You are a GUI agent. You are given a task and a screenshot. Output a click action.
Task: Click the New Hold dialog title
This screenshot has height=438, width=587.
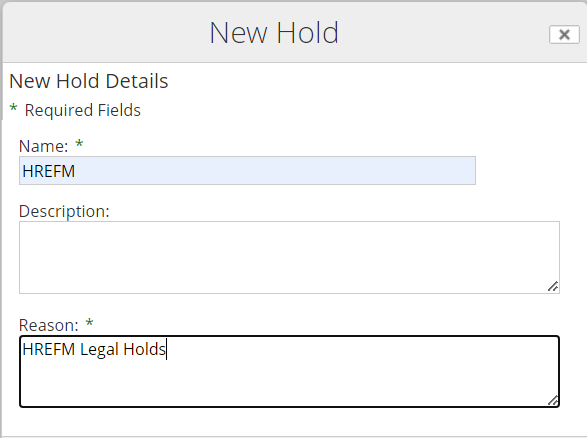274,33
